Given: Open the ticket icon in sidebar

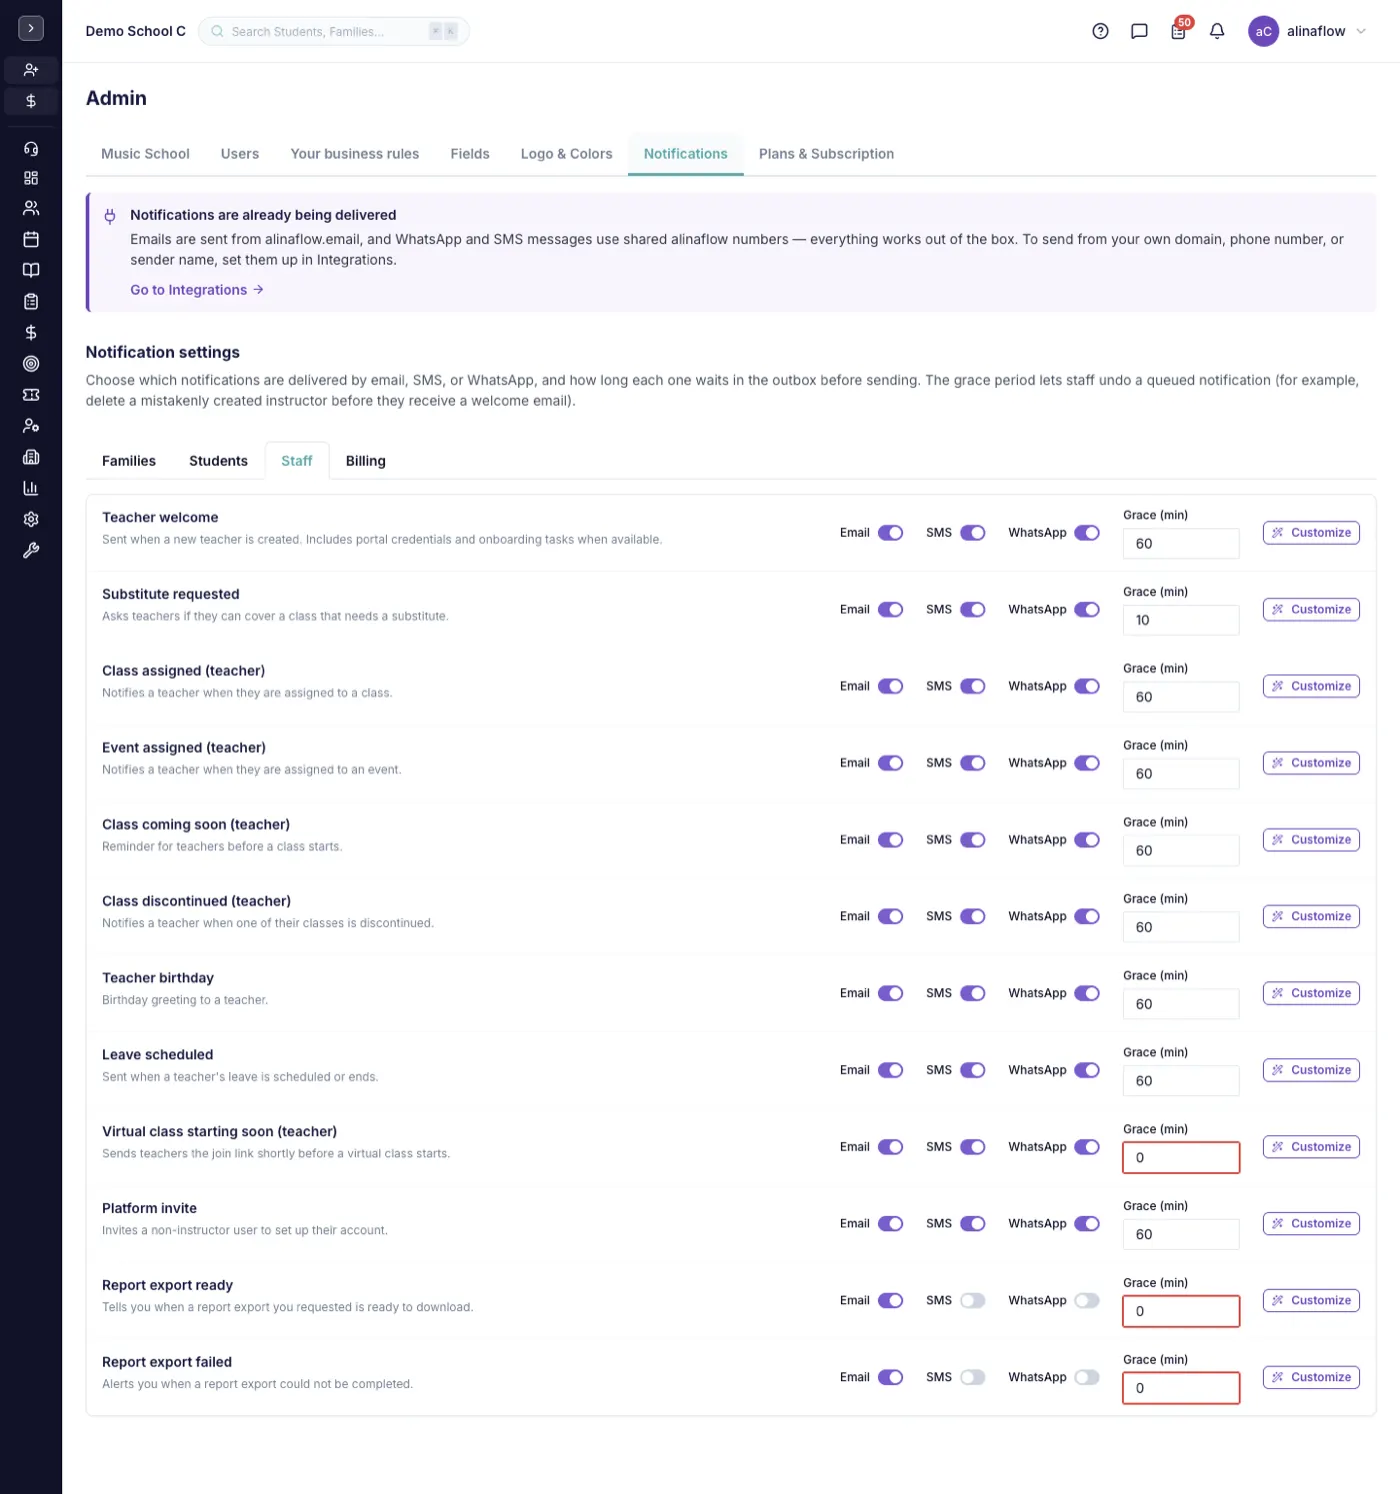Looking at the screenshot, I should tap(31, 395).
